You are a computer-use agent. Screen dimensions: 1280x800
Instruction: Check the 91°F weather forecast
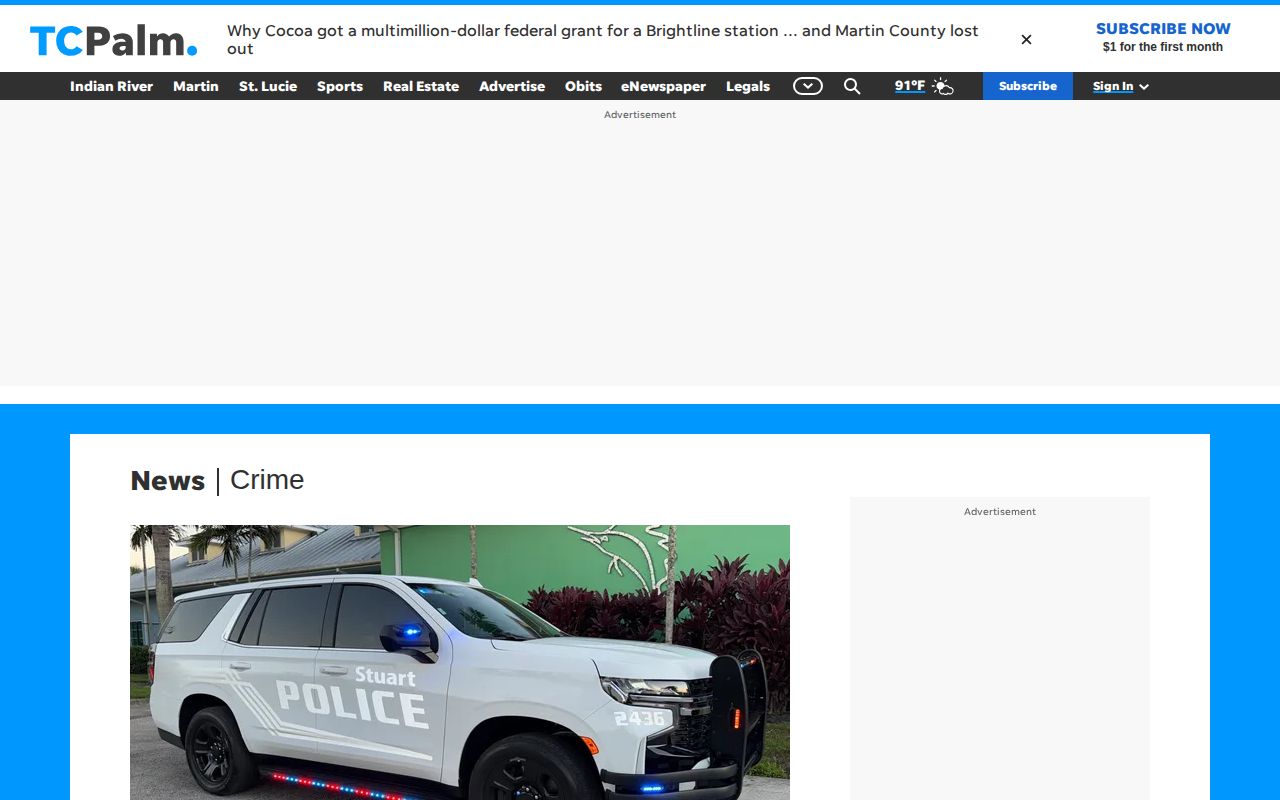pos(910,86)
